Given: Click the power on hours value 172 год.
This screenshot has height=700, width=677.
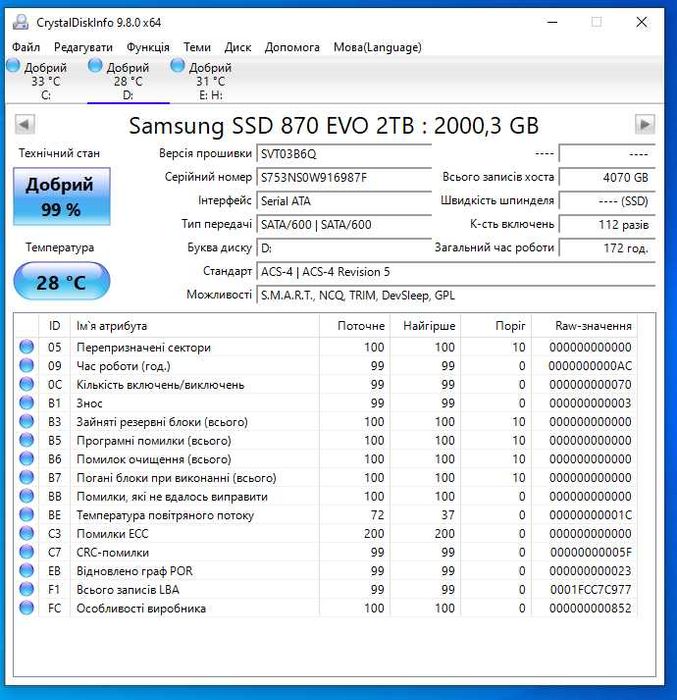Looking at the screenshot, I should [x=607, y=248].
